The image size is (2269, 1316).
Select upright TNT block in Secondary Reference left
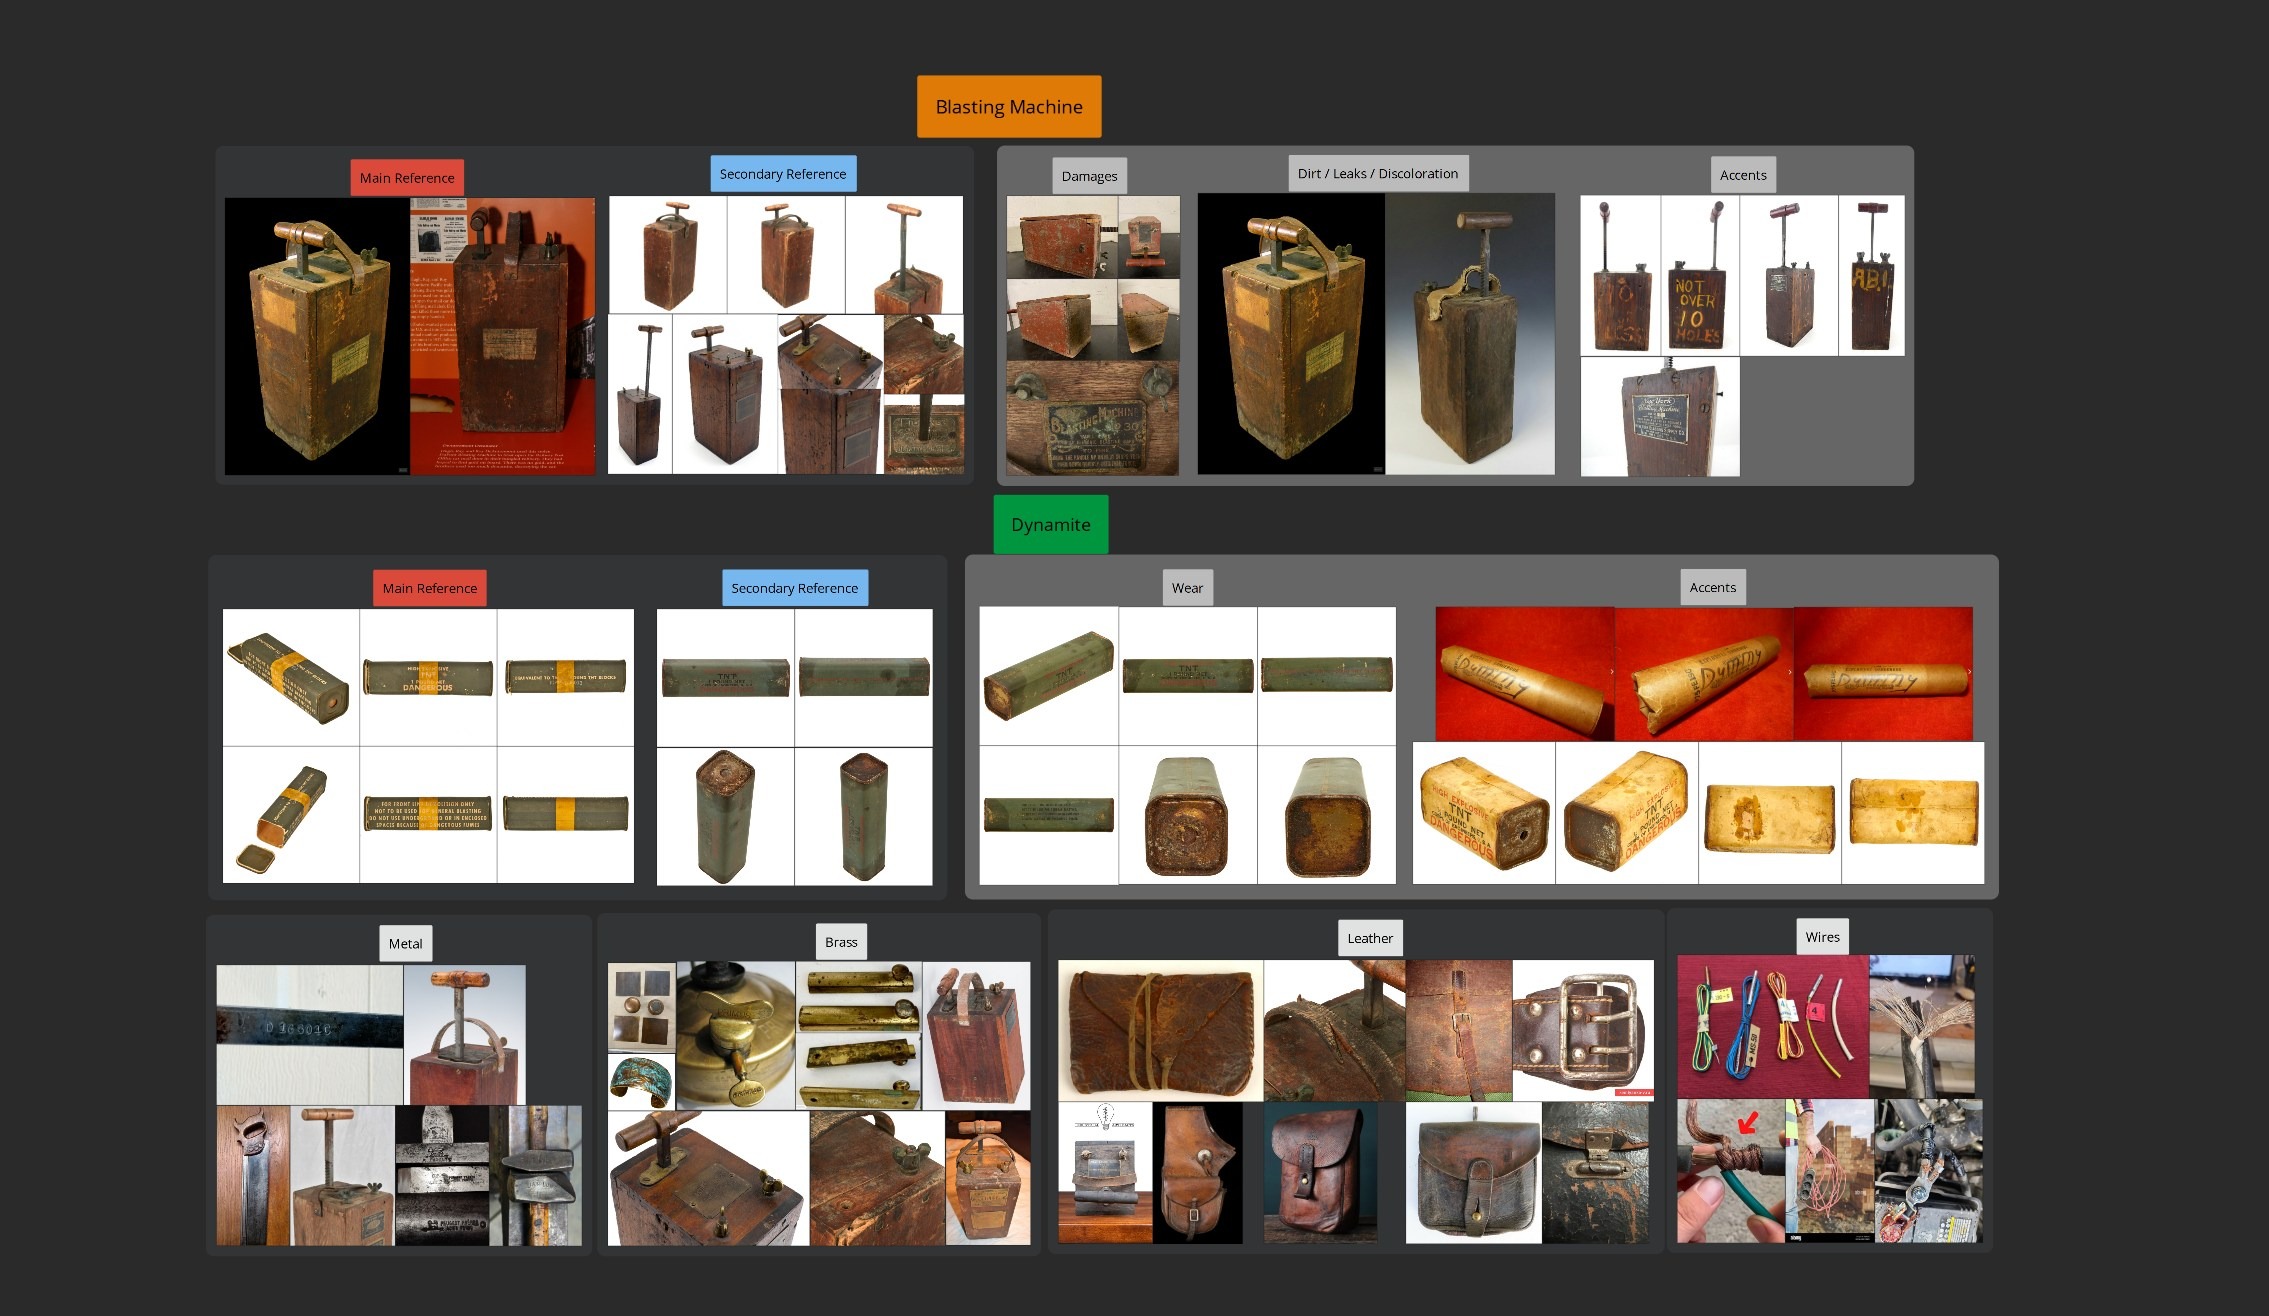(725, 816)
